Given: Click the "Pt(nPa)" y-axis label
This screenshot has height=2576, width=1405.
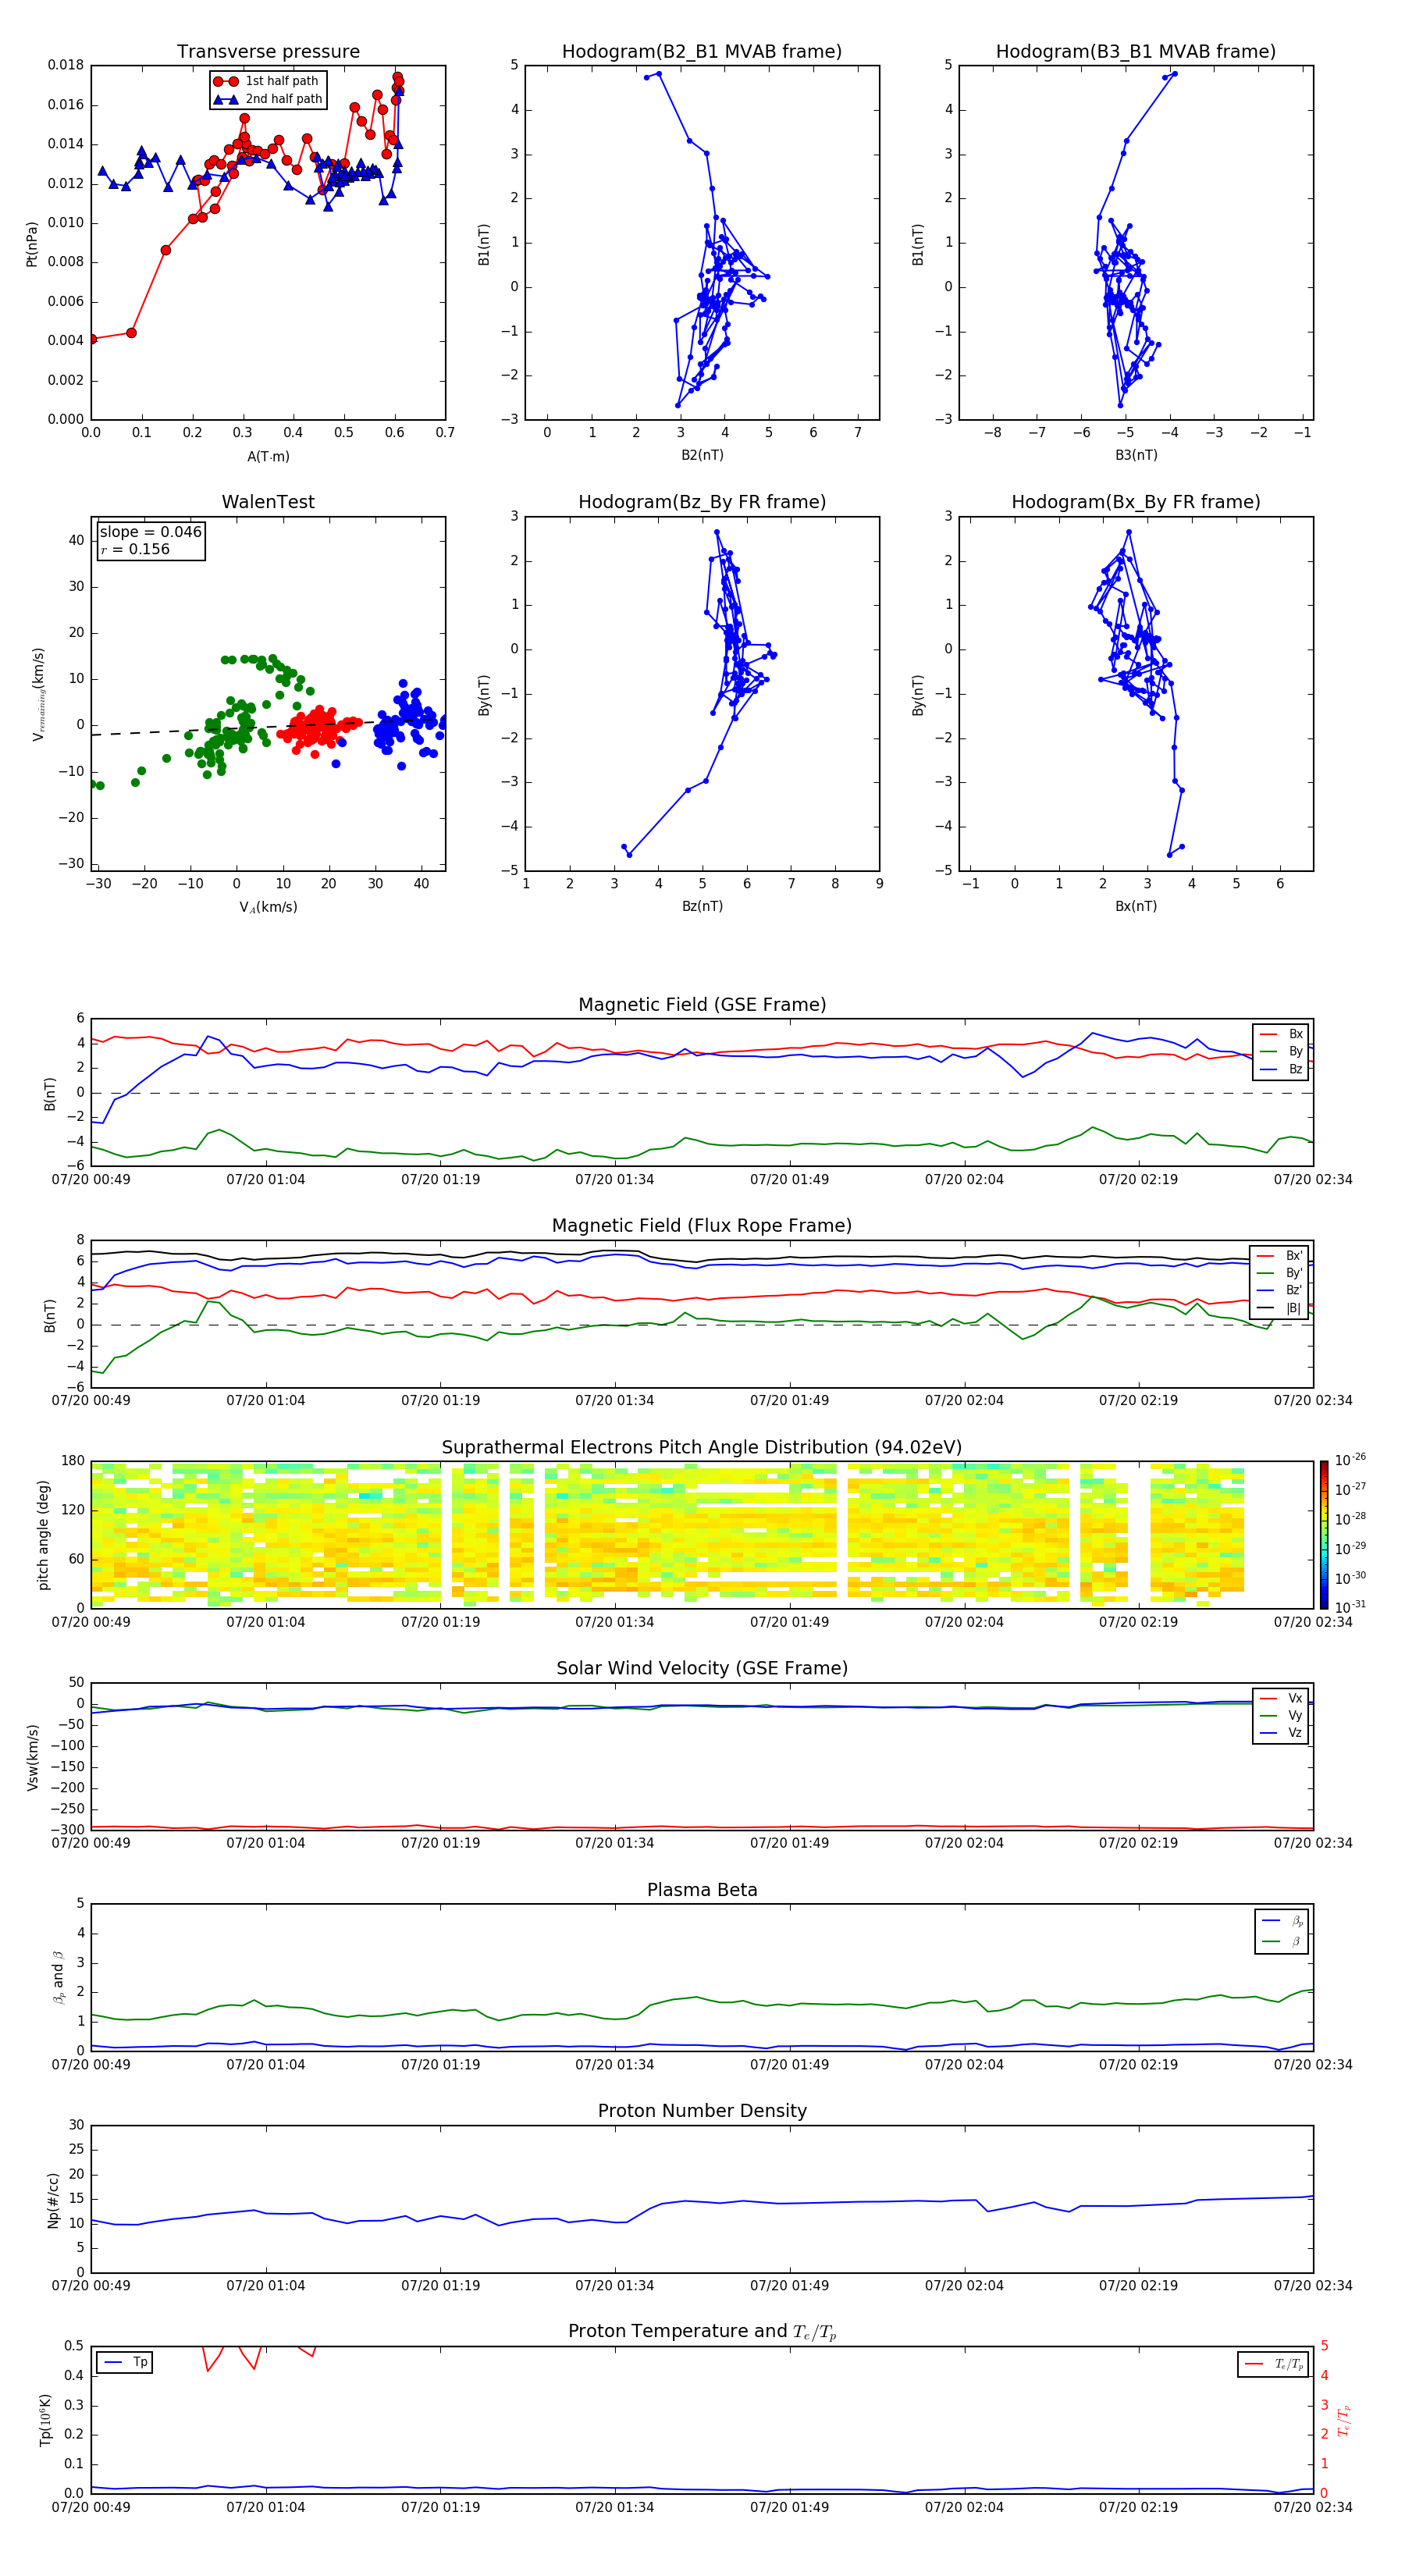Looking at the screenshot, I should coord(32,243).
